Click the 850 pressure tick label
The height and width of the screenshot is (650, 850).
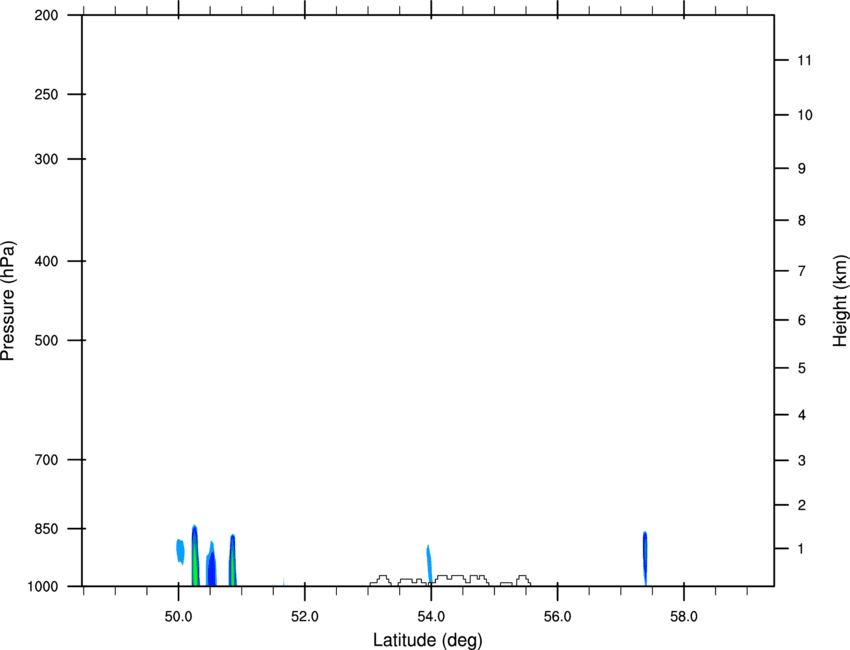pos(46,529)
